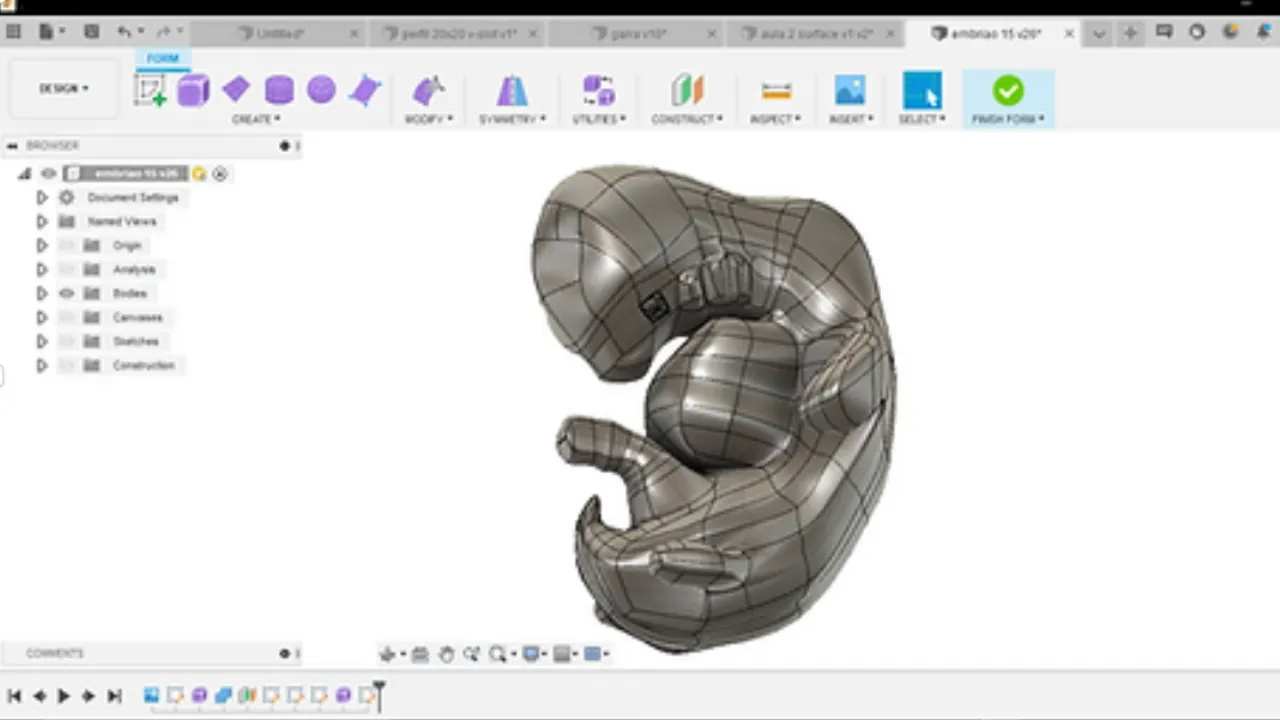Click the Insert image icon
The height and width of the screenshot is (720, 1280).
(850, 91)
